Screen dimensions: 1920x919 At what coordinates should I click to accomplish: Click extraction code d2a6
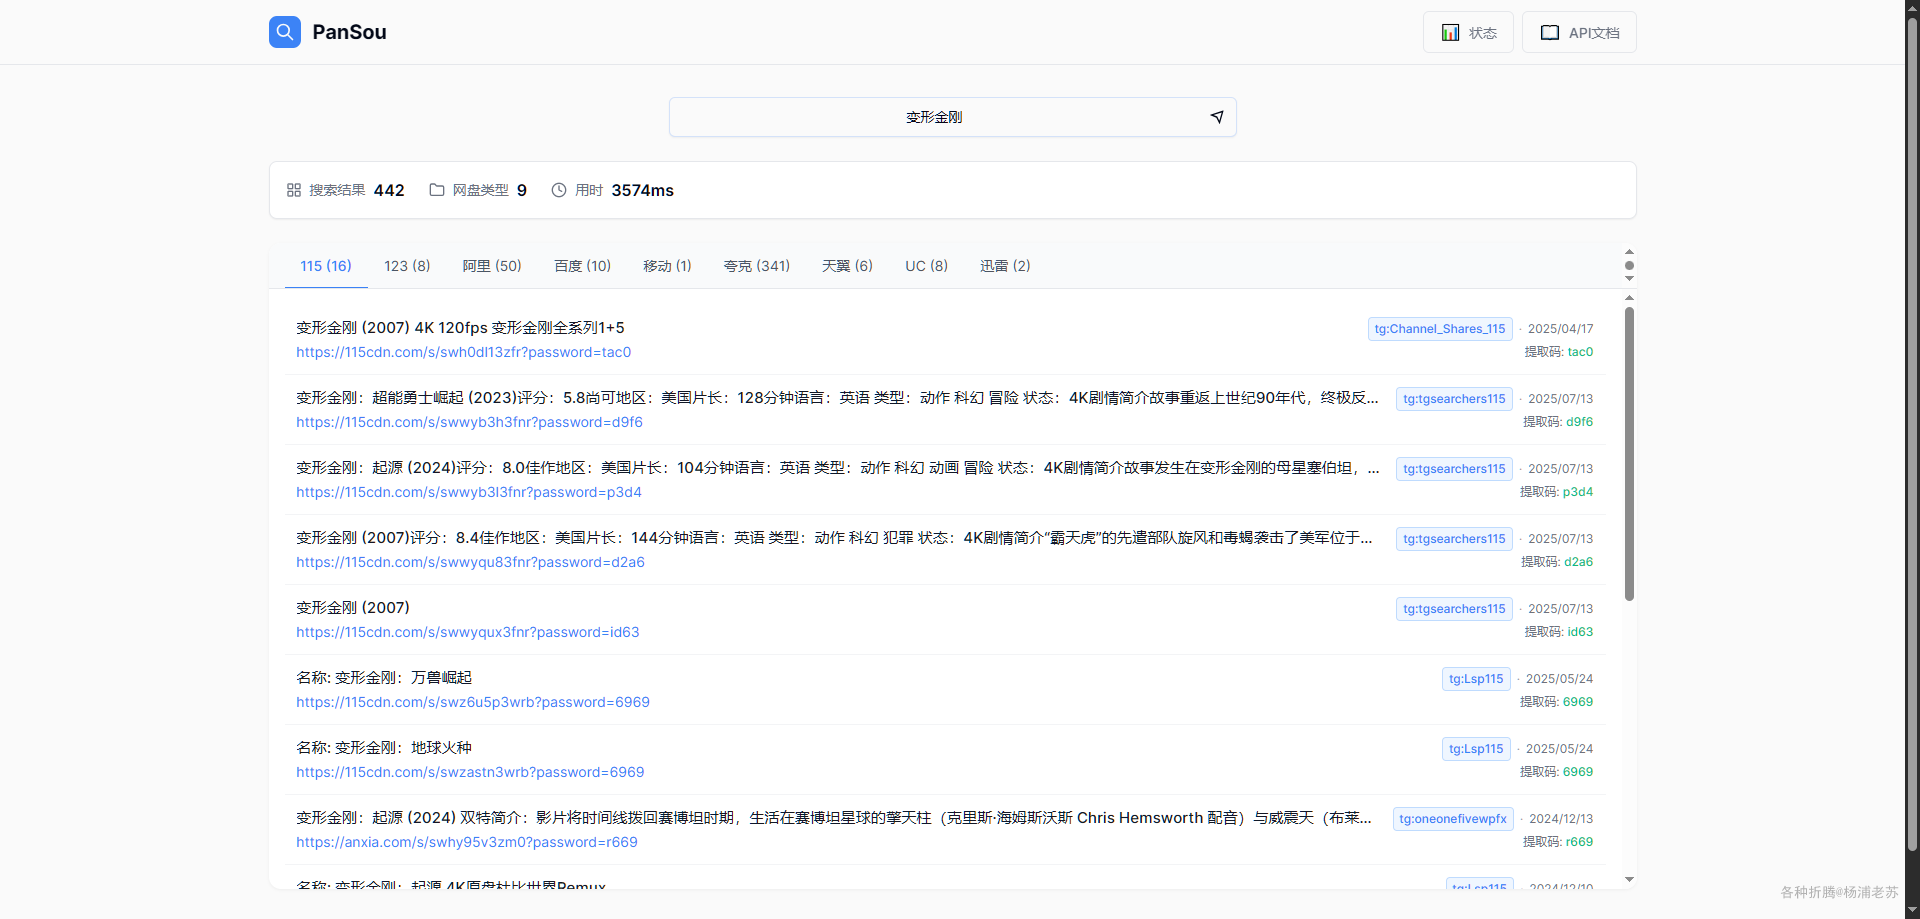point(1579,562)
